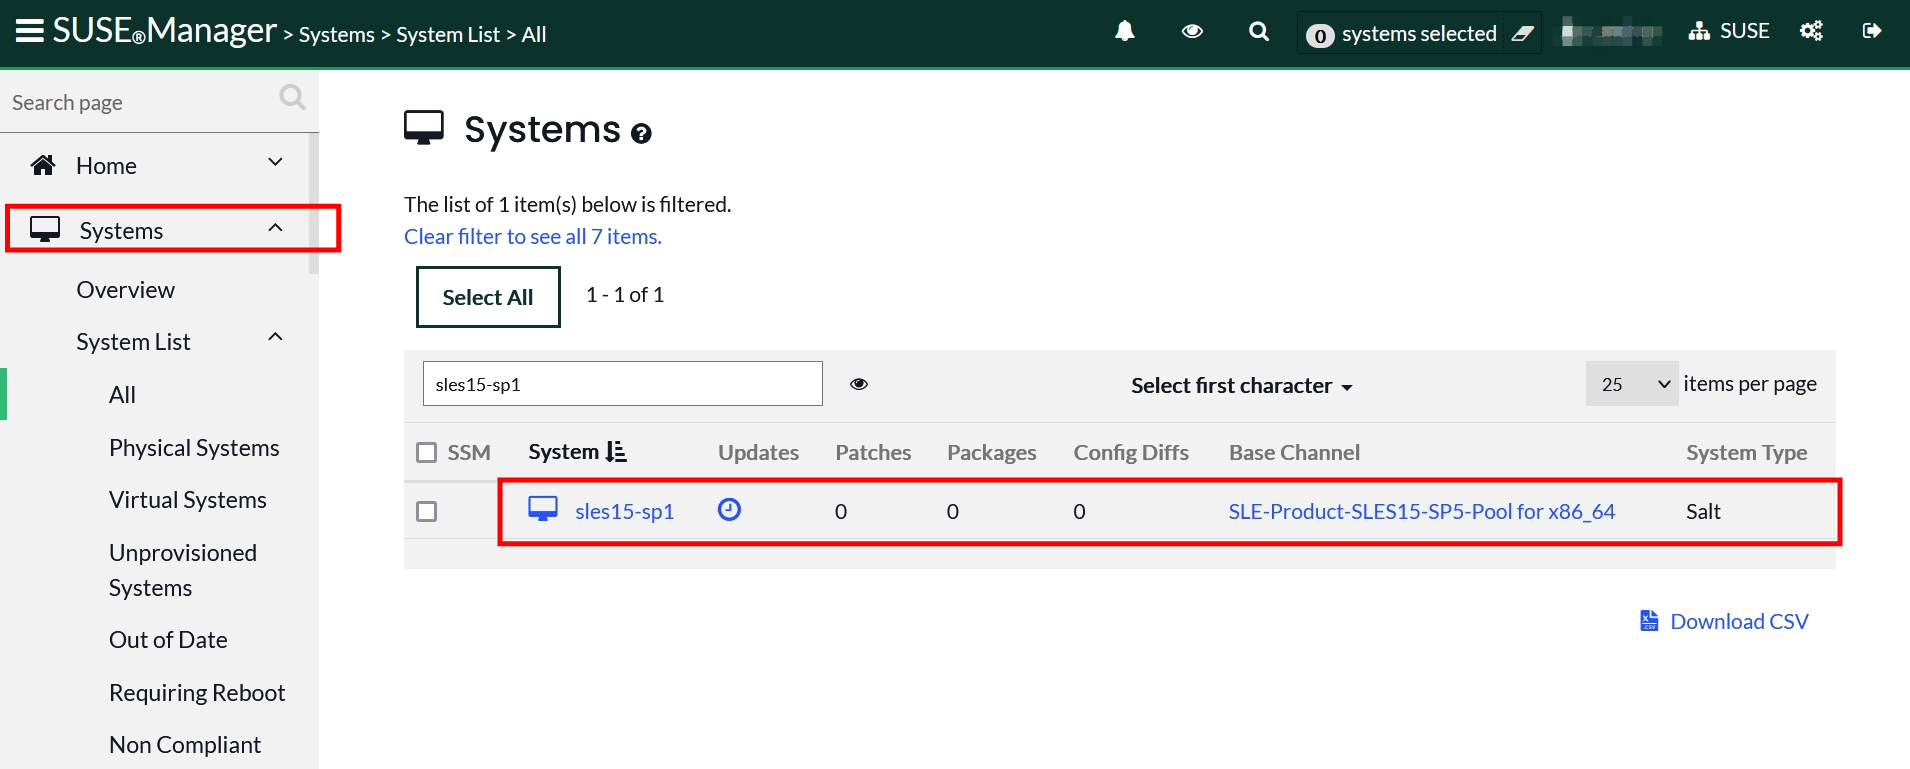This screenshot has width=1910, height=769.
Task: Collapse the System List submenu
Action: coord(276,338)
